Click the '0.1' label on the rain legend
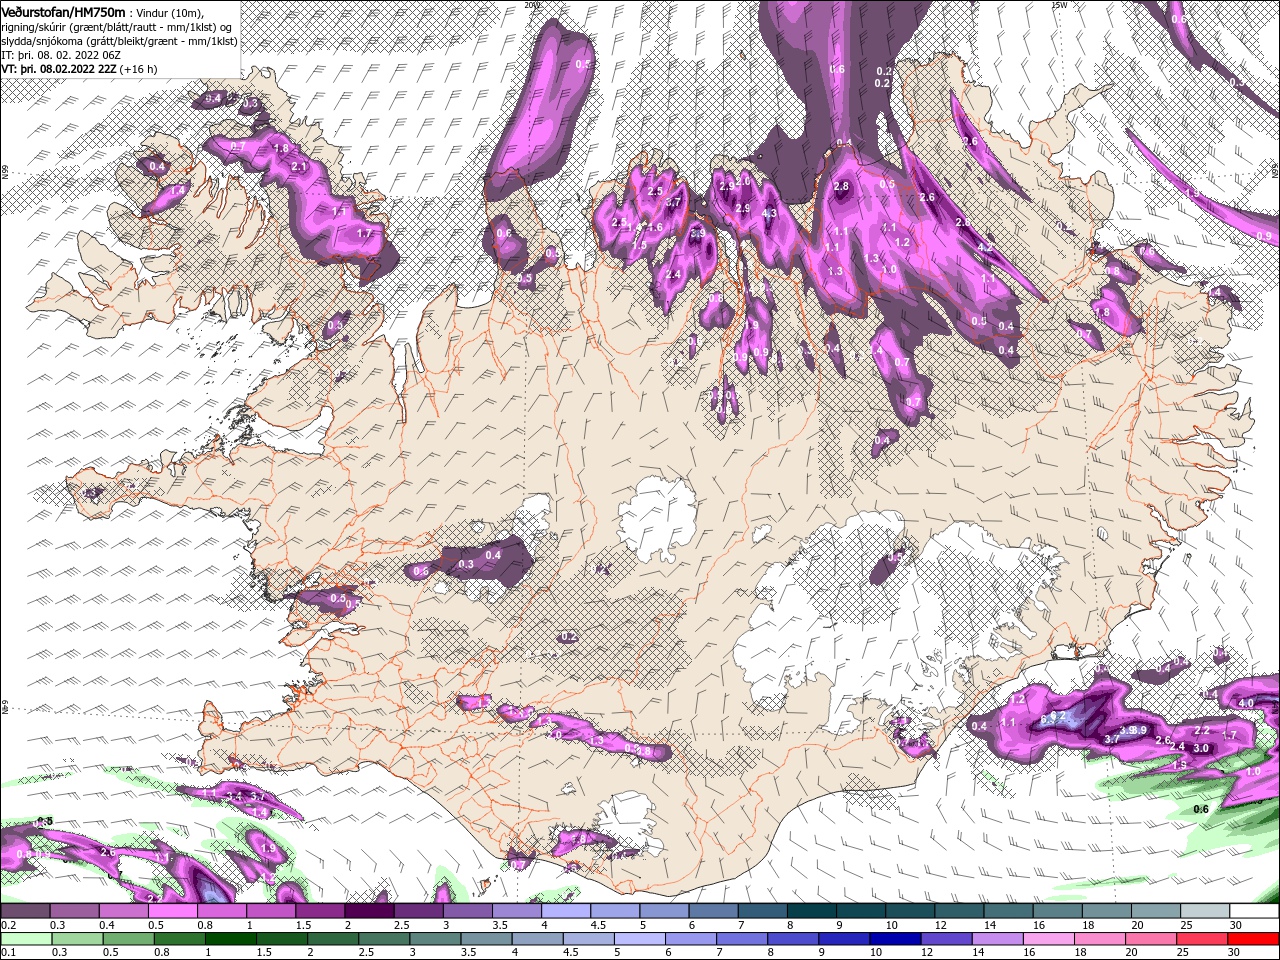The image size is (1280, 960). click(x=8, y=952)
